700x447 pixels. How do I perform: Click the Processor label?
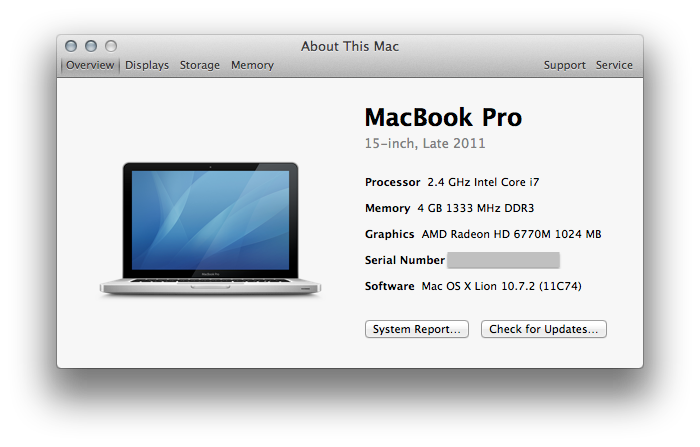pyautogui.click(x=392, y=182)
